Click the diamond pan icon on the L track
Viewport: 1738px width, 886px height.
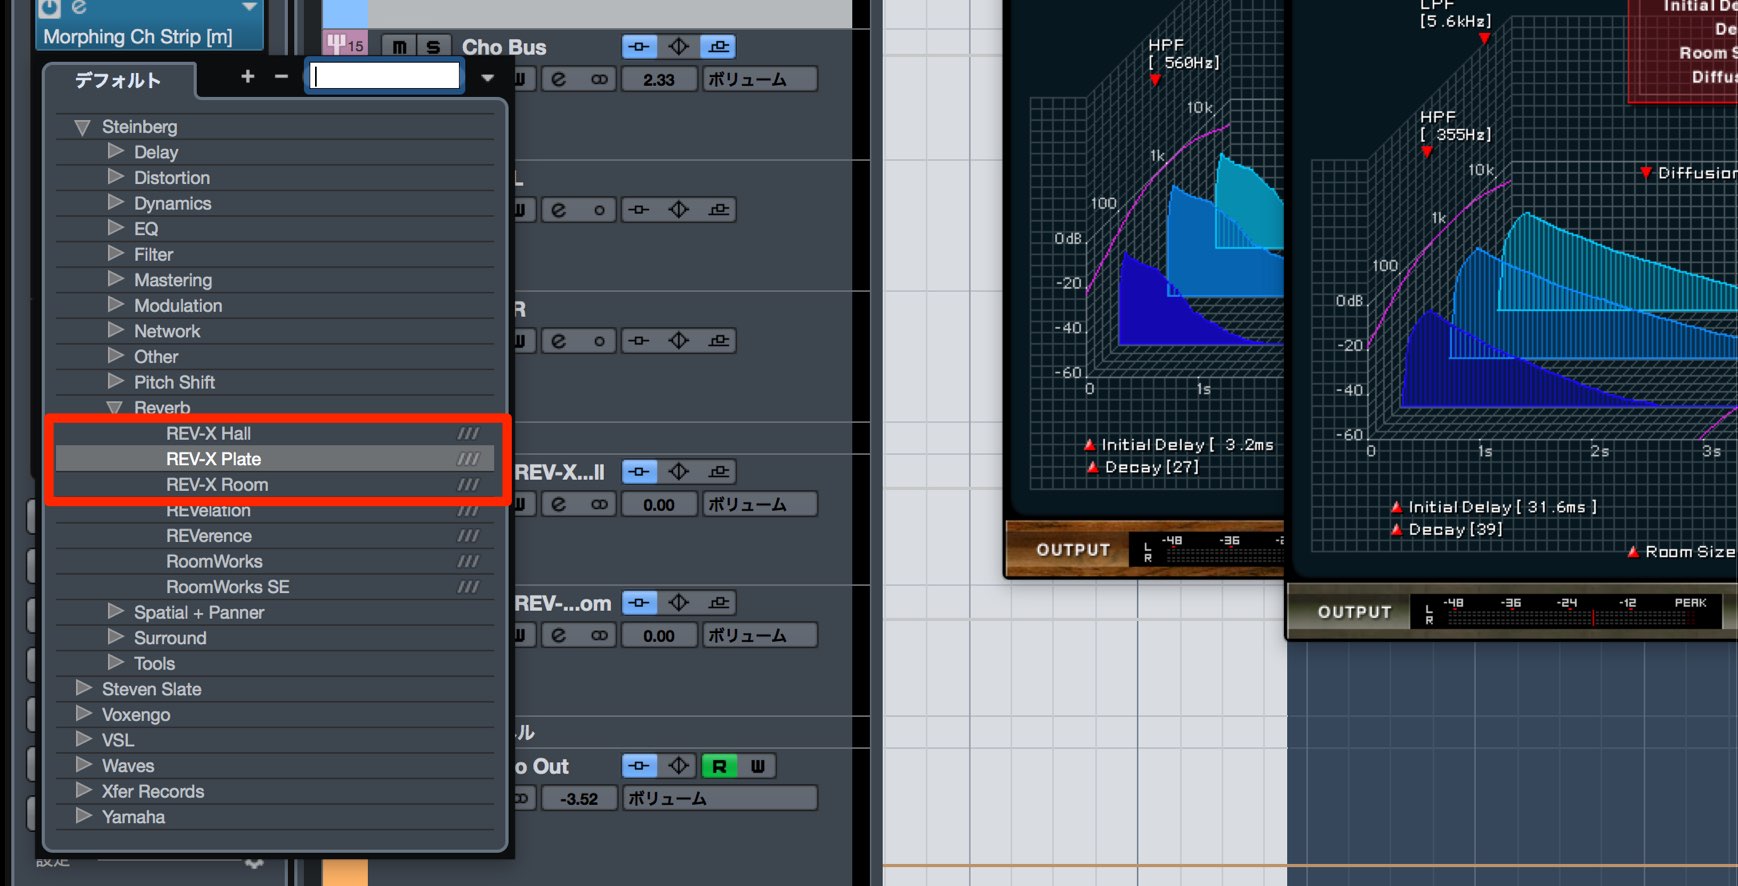[x=679, y=210]
